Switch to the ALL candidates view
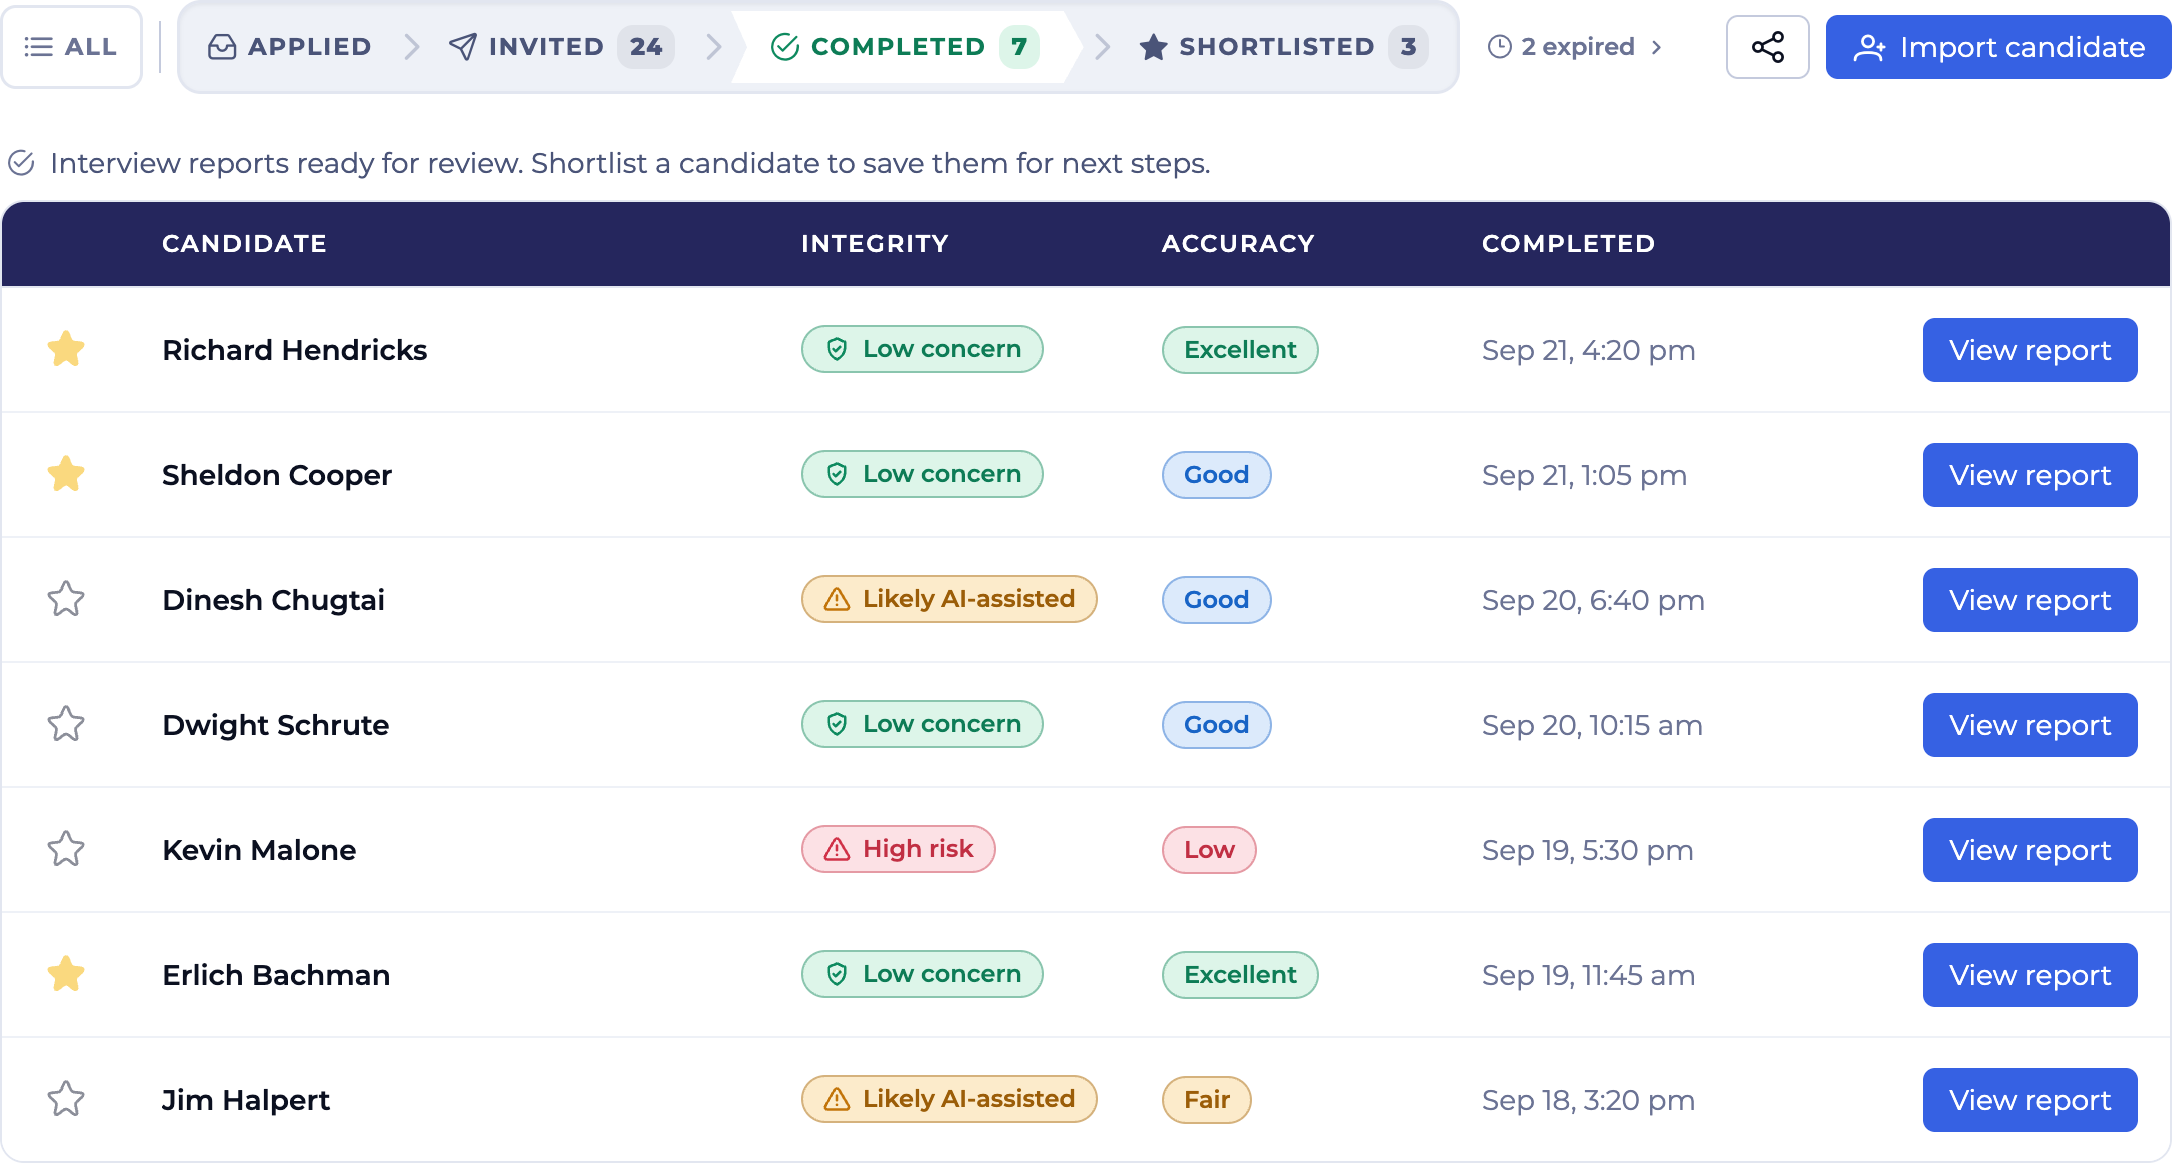This screenshot has height=1163, width=2172. tap(71, 47)
